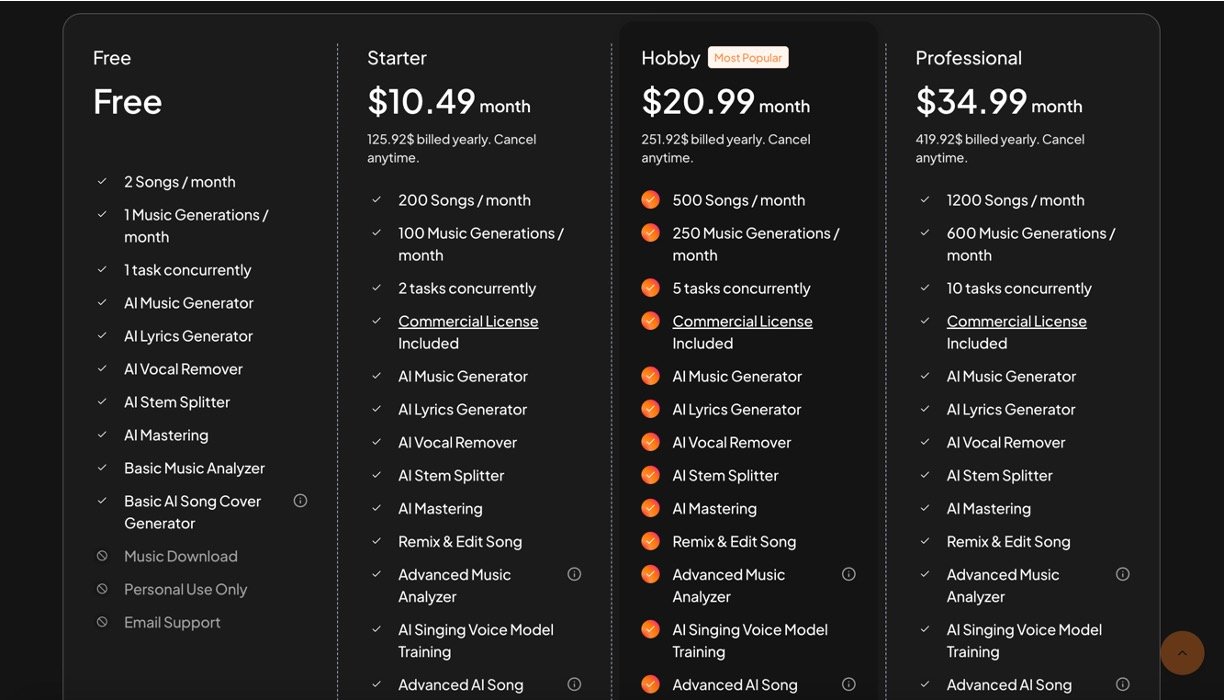The image size is (1224, 700).
Task: Click the blocked icon next to Music Download
Action: pos(102,556)
